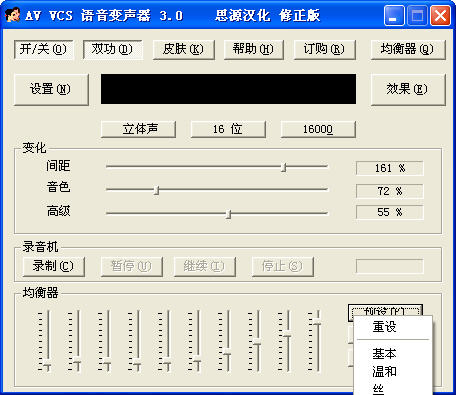
Task: Click the 16000 sample rate button
Action: [318, 129]
